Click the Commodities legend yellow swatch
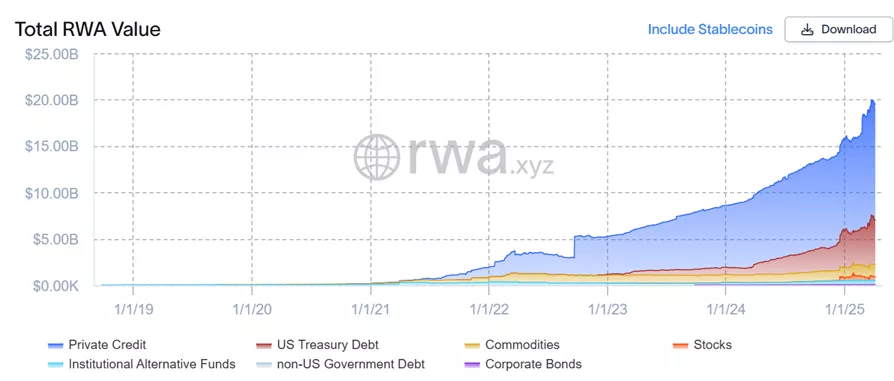The width and height of the screenshot is (894, 381). (472, 345)
